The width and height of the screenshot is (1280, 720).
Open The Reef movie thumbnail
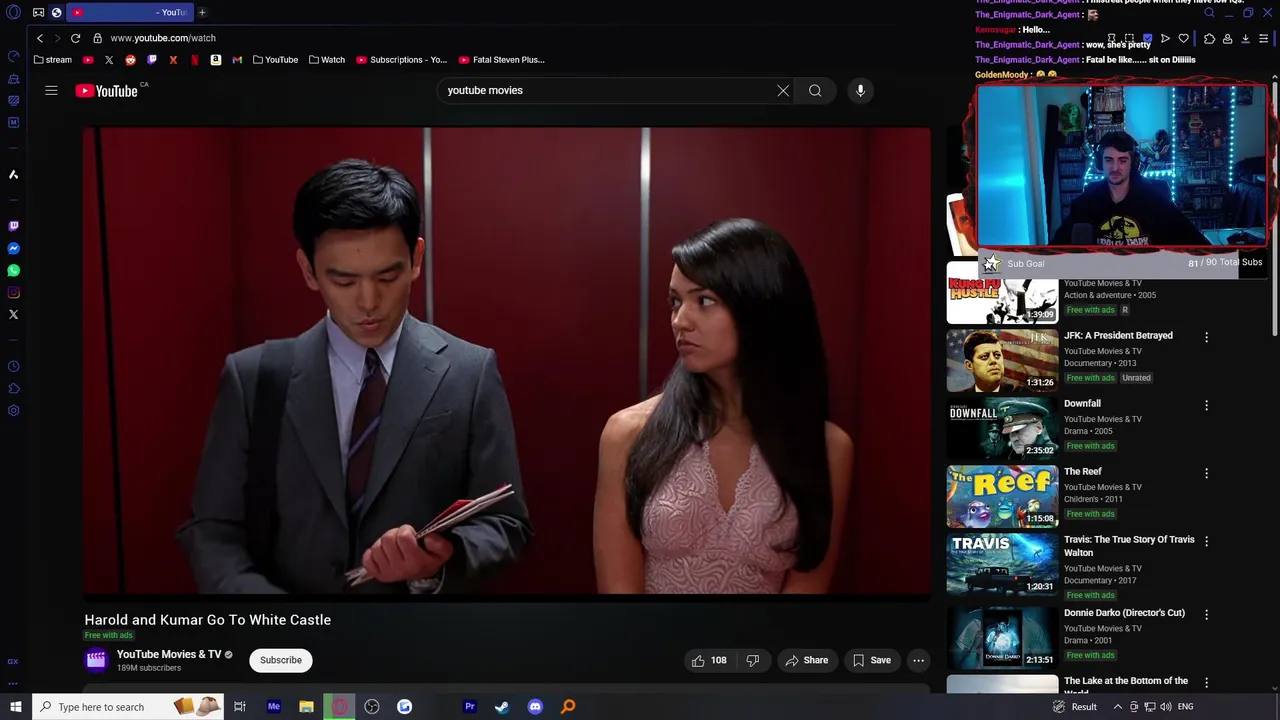(x=1002, y=496)
